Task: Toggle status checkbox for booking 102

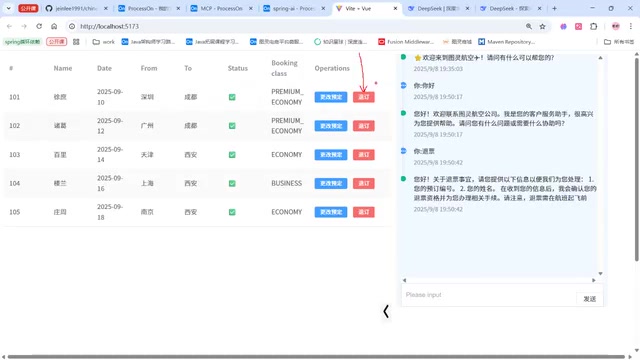Action: click(x=232, y=126)
